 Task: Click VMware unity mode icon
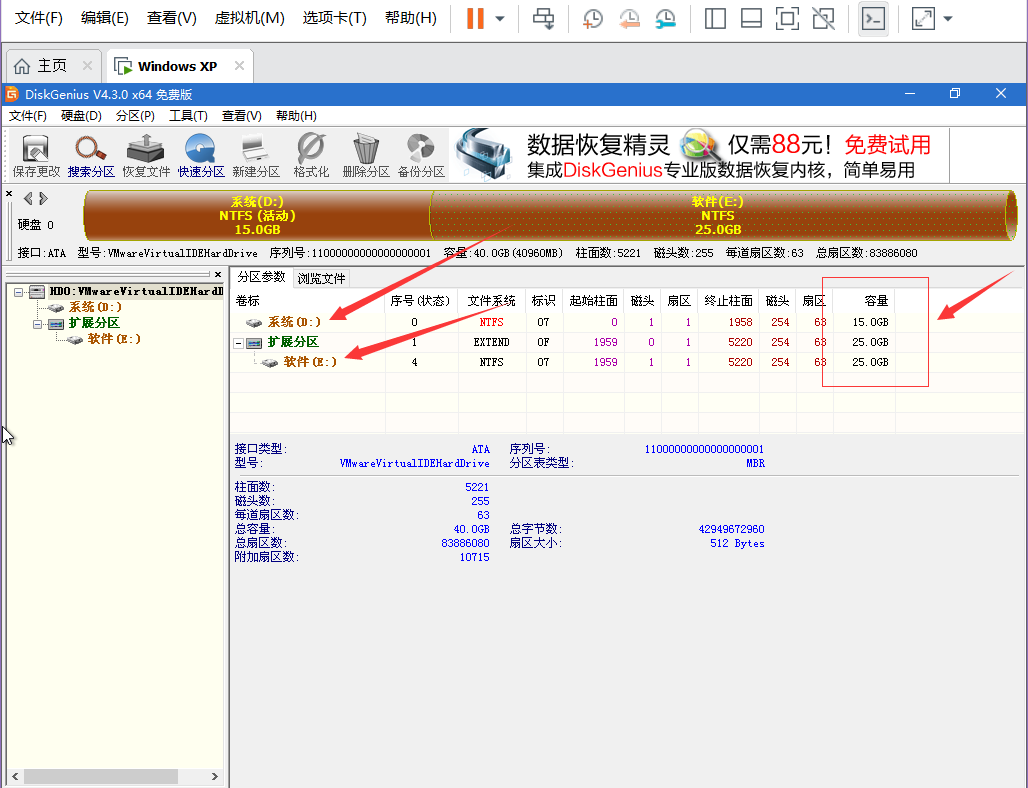tap(823, 18)
